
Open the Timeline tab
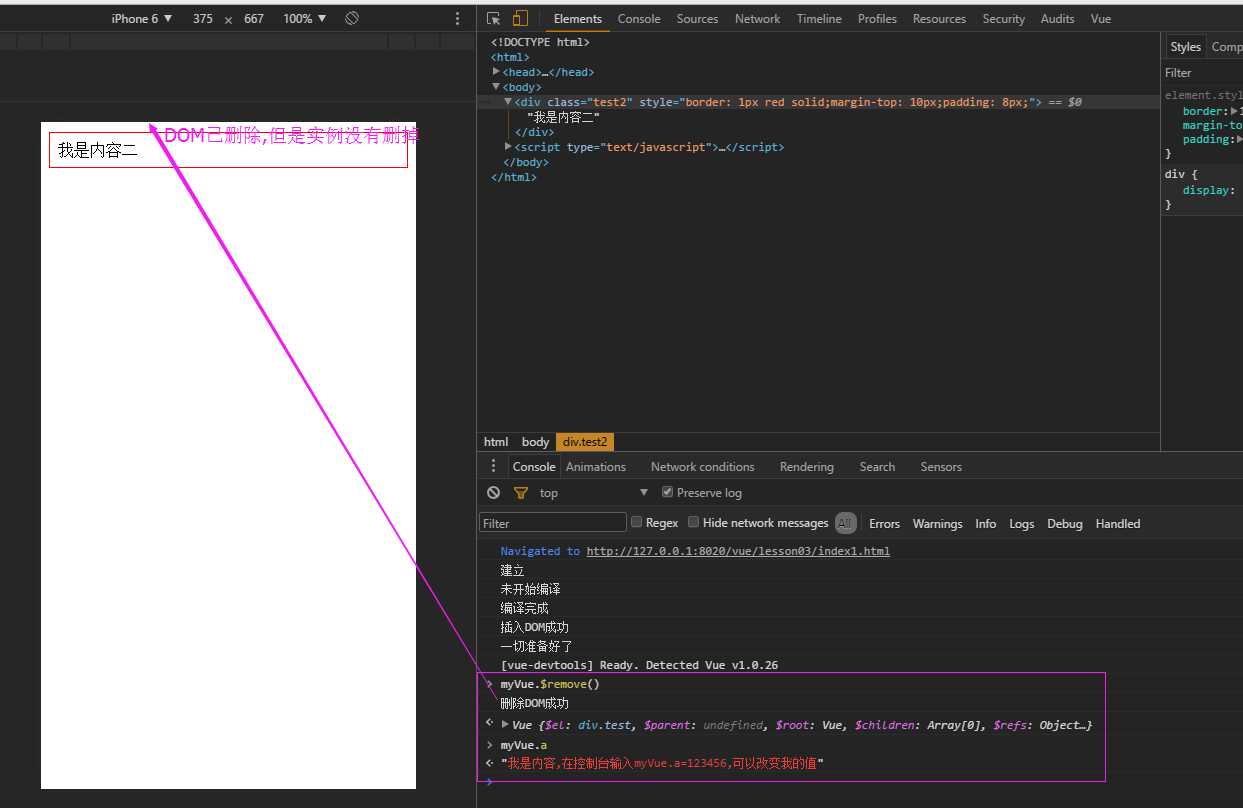coord(819,19)
